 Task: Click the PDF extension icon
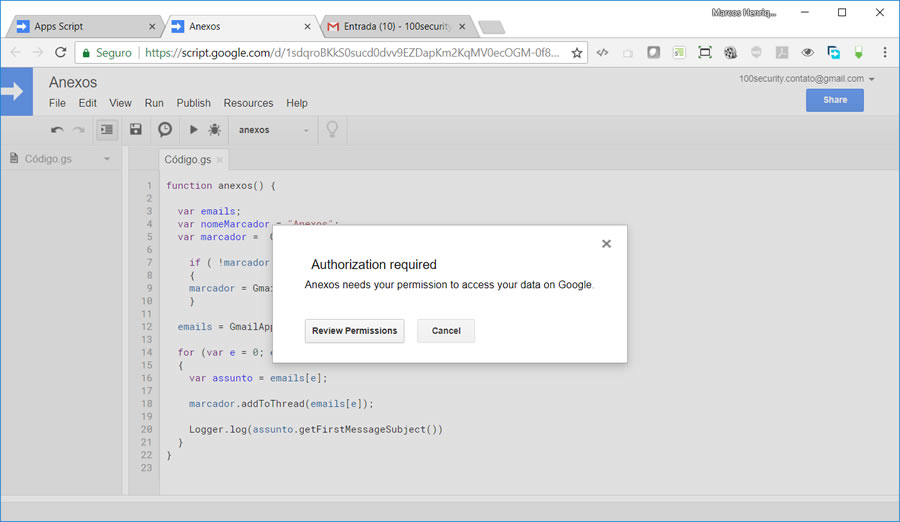click(782, 52)
